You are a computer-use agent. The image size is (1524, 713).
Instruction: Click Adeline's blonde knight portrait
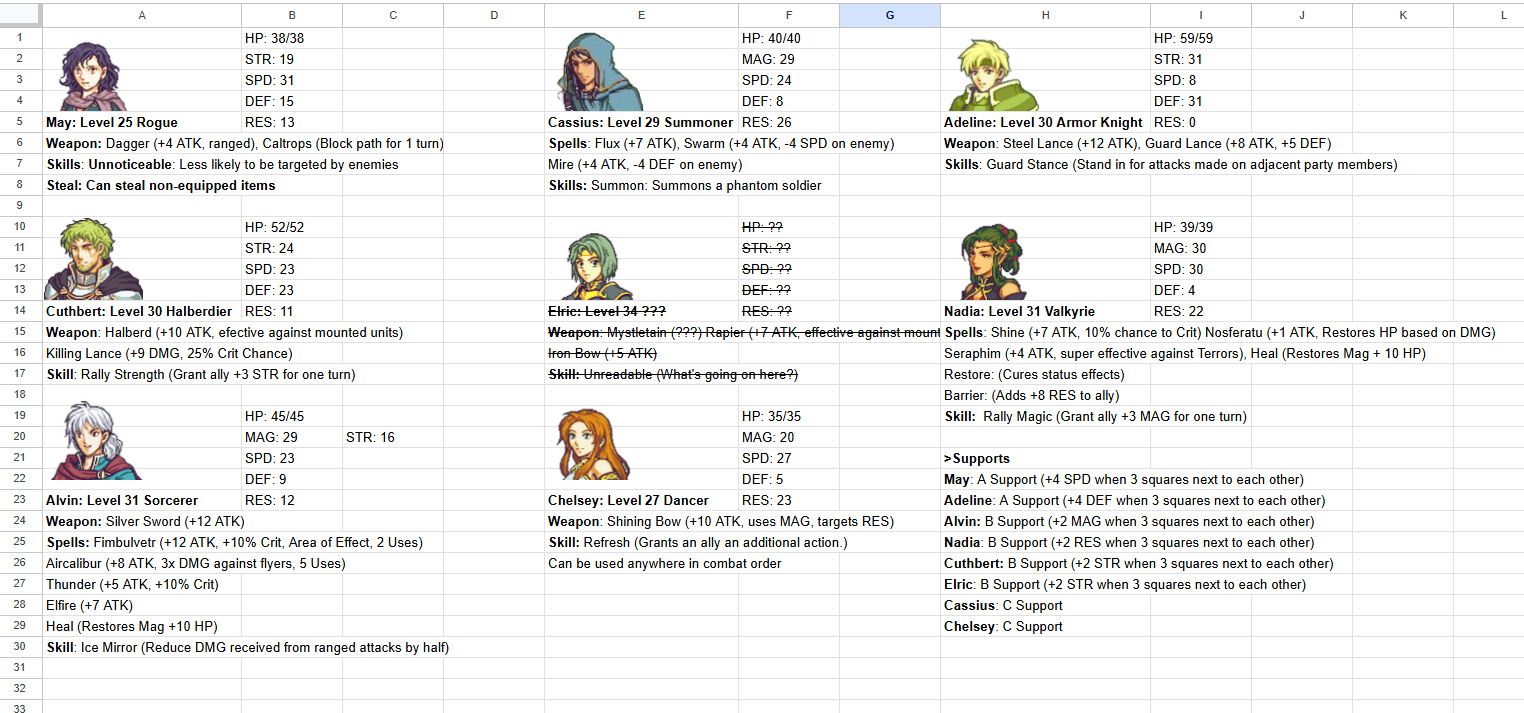click(992, 76)
